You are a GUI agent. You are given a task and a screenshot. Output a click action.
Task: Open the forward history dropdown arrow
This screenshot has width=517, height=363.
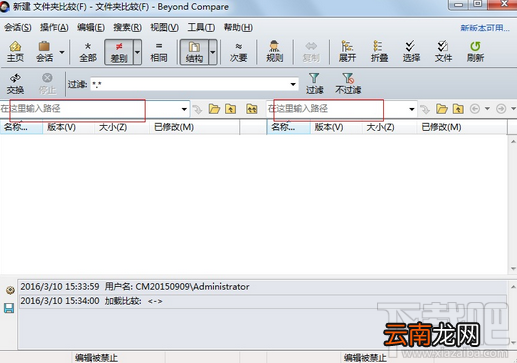(513, 109)
